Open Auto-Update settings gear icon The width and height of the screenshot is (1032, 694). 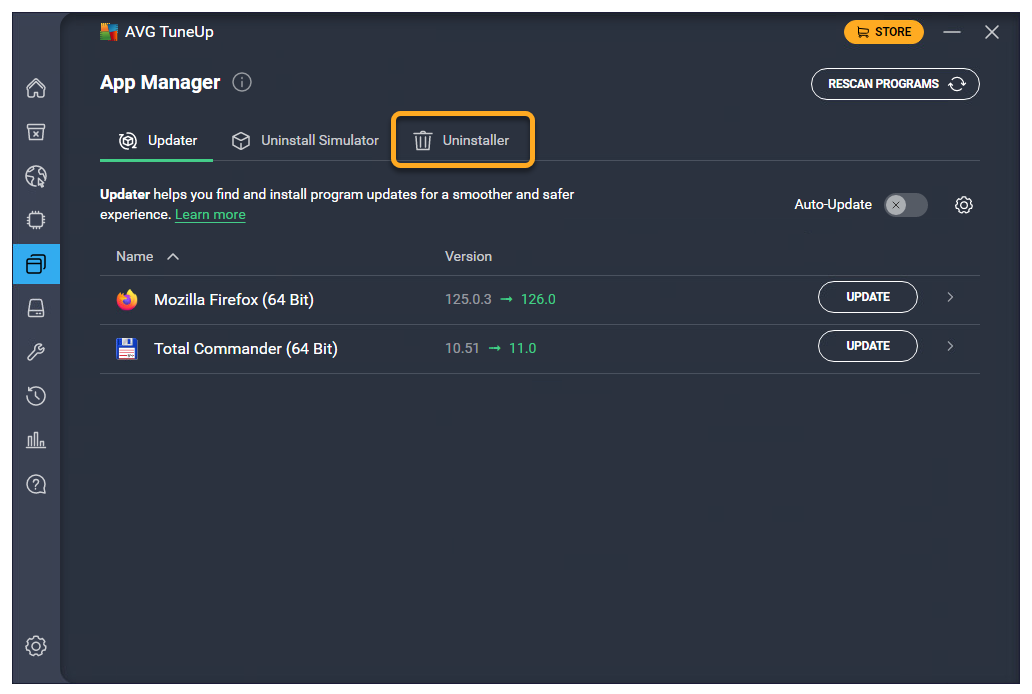(964, 205)
